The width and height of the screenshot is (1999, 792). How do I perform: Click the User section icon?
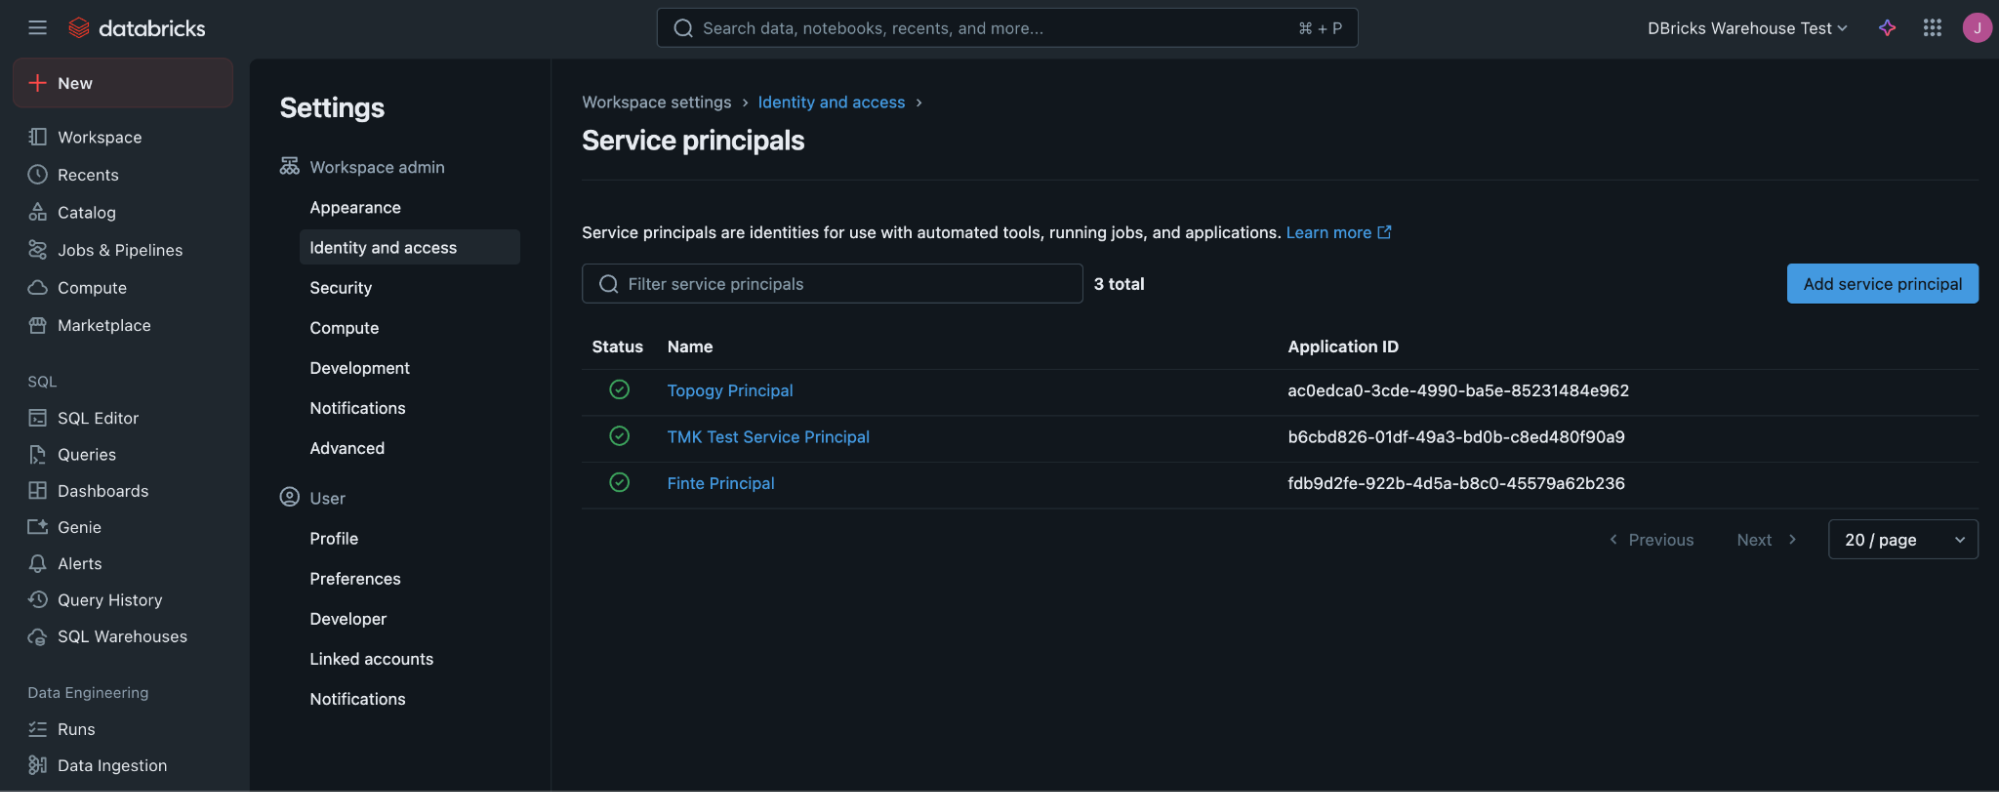click(x=289, y=497)
